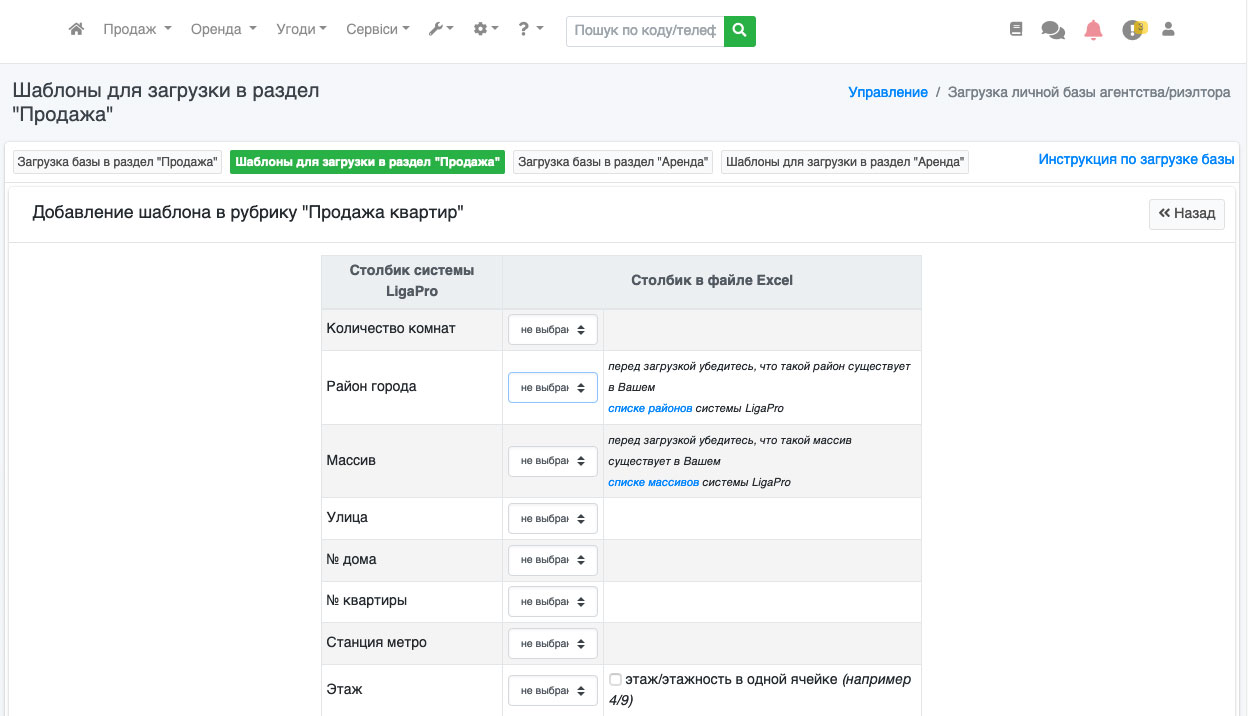The image size is (1248, 716).
Task: Expand the Район города column dropdown
Action: 553,387
